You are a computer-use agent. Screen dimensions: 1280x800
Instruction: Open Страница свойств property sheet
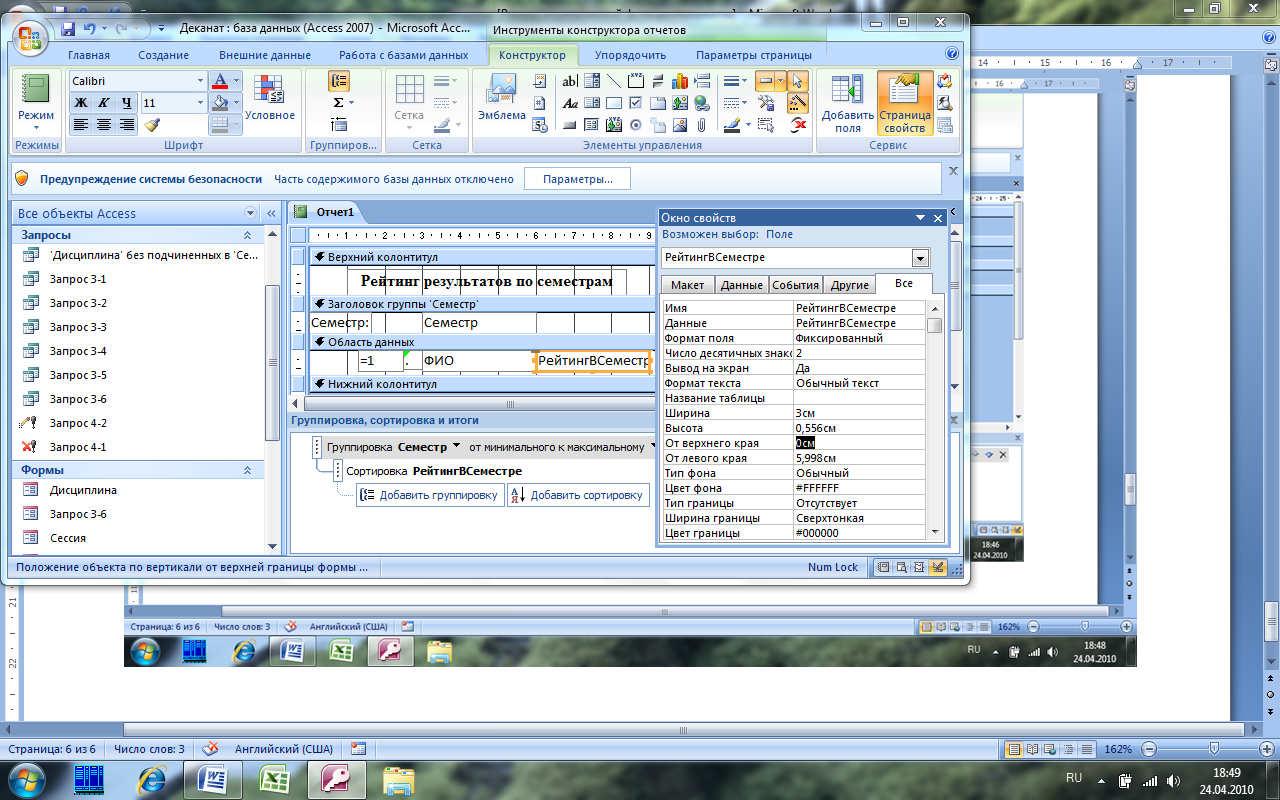coord(905,103)
